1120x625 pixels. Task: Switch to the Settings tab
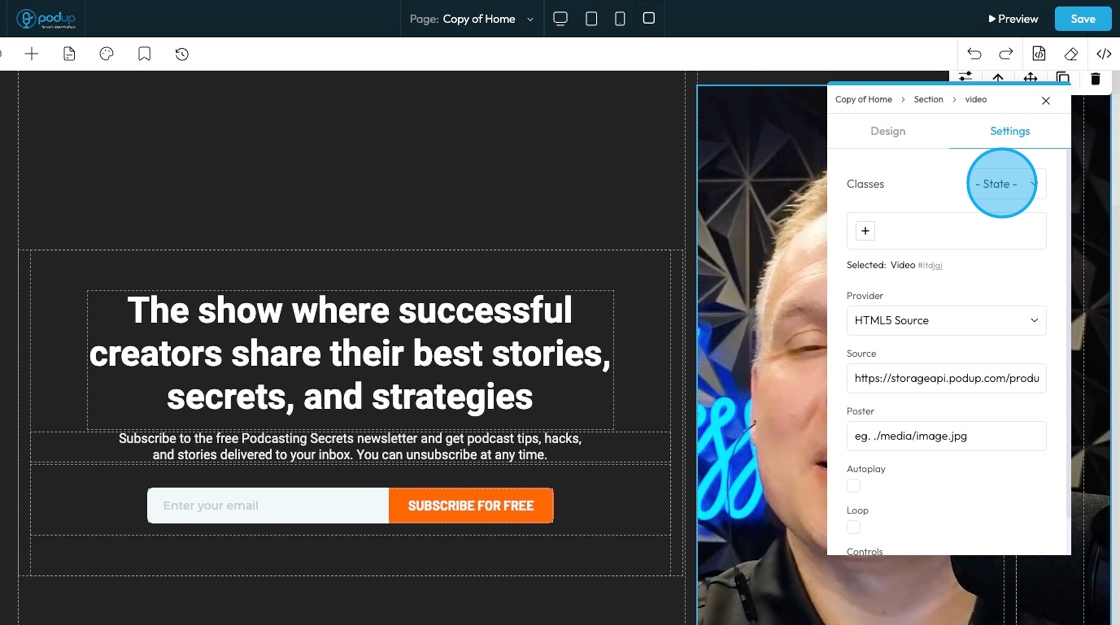pyautogui.click(x=1010, y=131)
